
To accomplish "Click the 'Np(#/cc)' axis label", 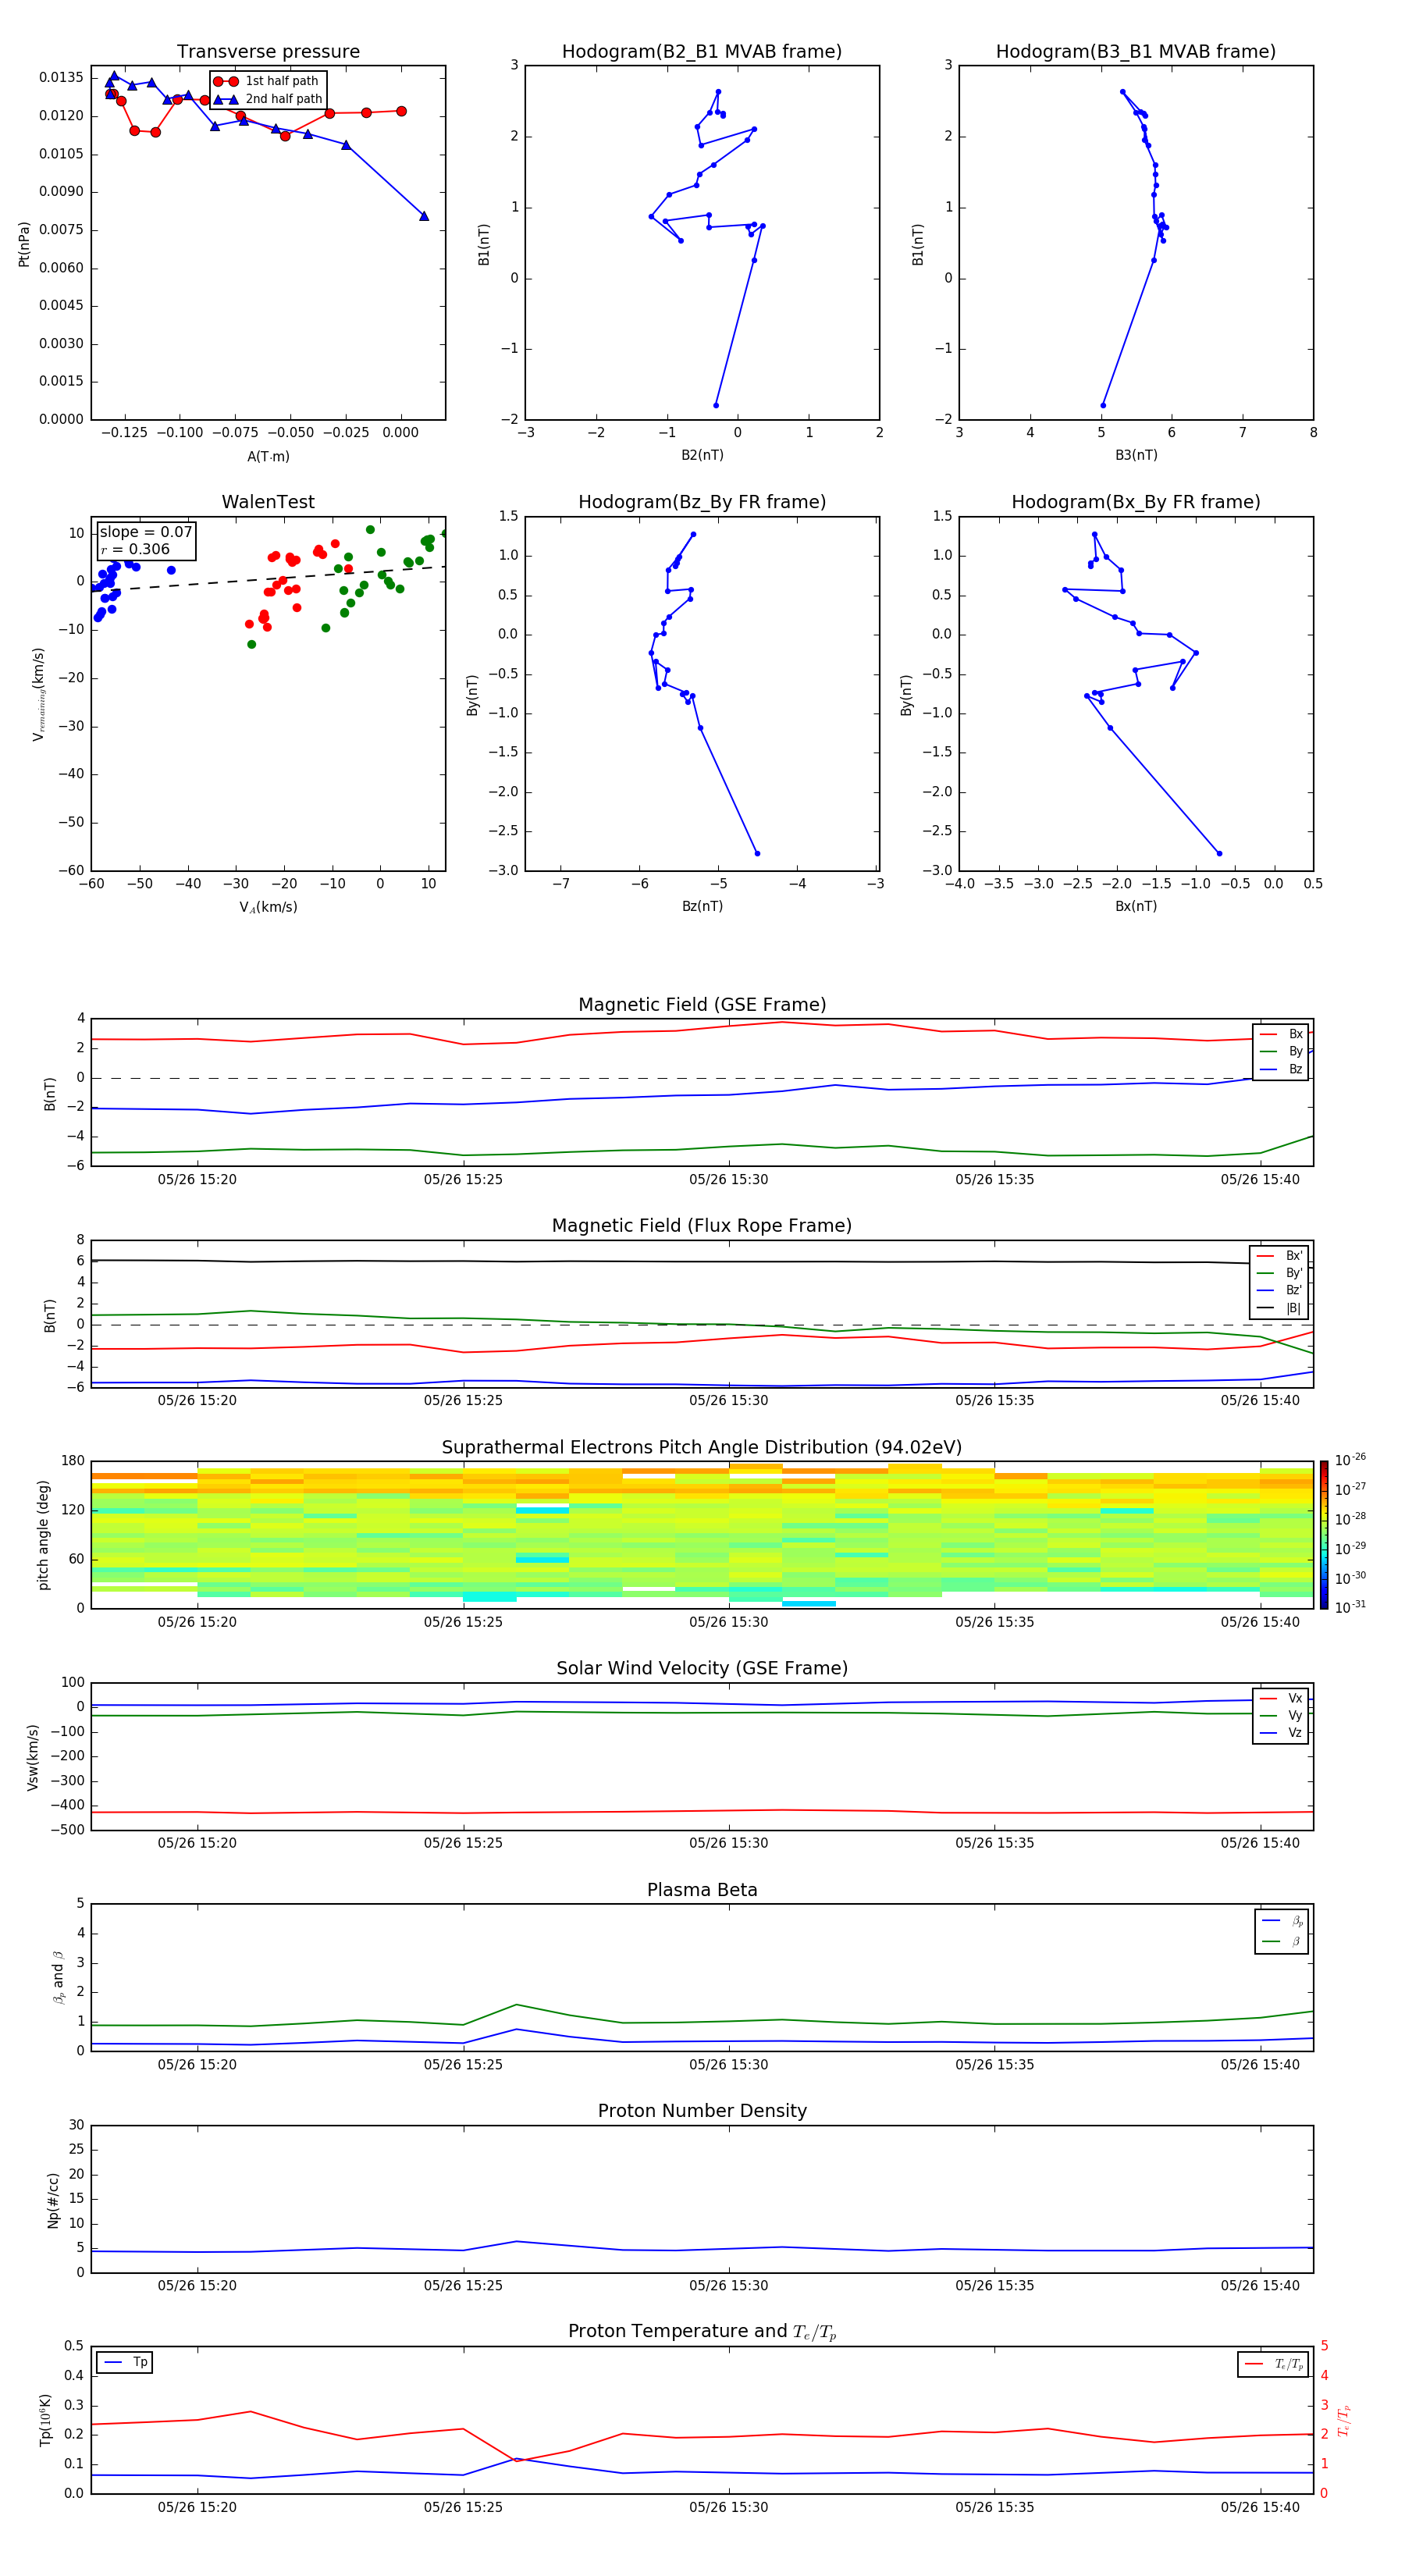I will [x=53, y=2200].
